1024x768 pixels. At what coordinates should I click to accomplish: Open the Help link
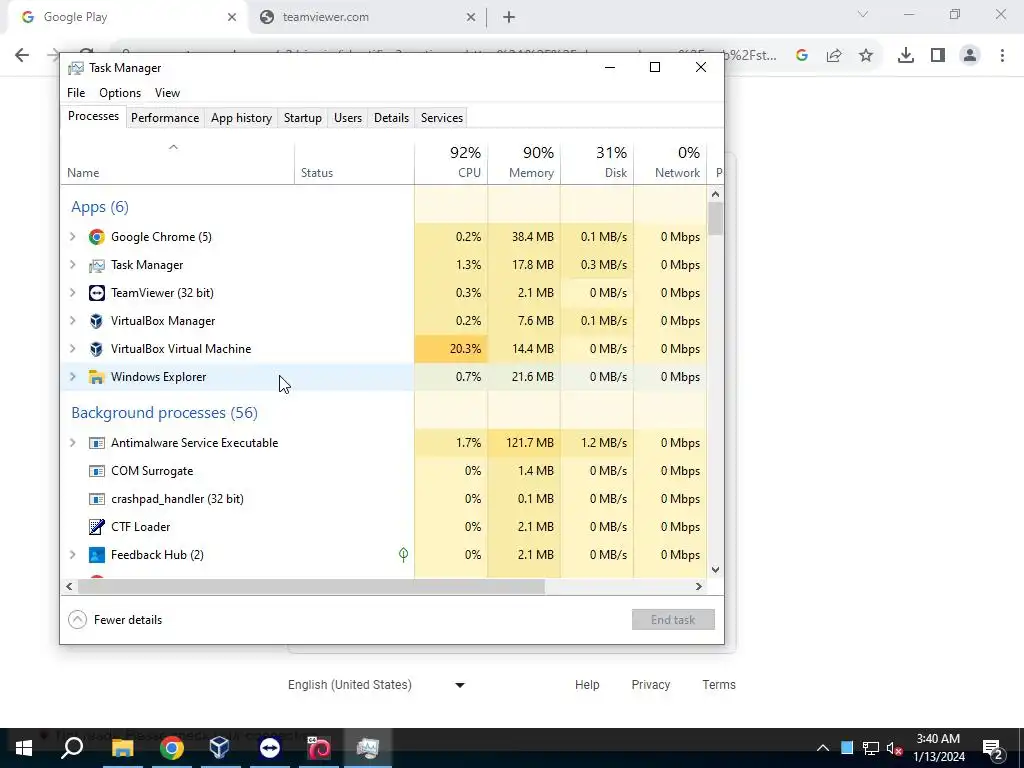click(x=587, y=685)
